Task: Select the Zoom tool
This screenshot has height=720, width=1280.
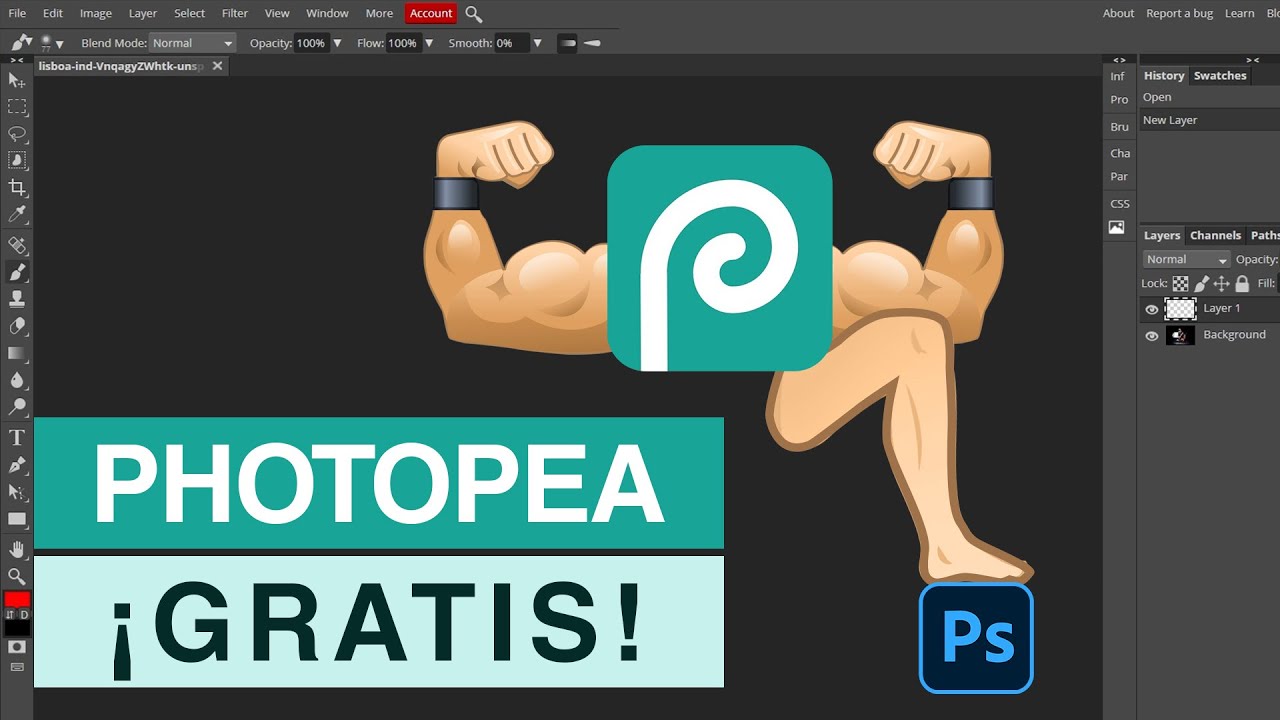Action: pos(17,576)
